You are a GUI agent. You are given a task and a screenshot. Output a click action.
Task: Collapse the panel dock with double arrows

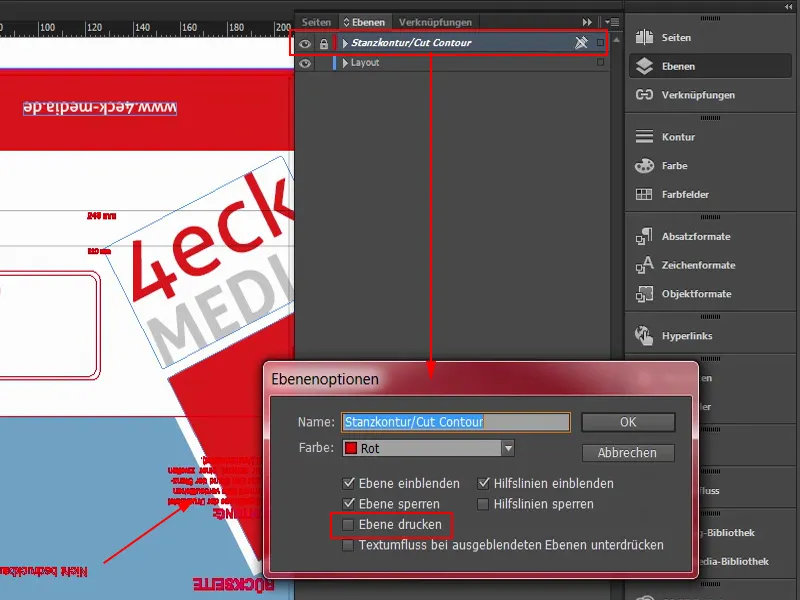(789, 6)
